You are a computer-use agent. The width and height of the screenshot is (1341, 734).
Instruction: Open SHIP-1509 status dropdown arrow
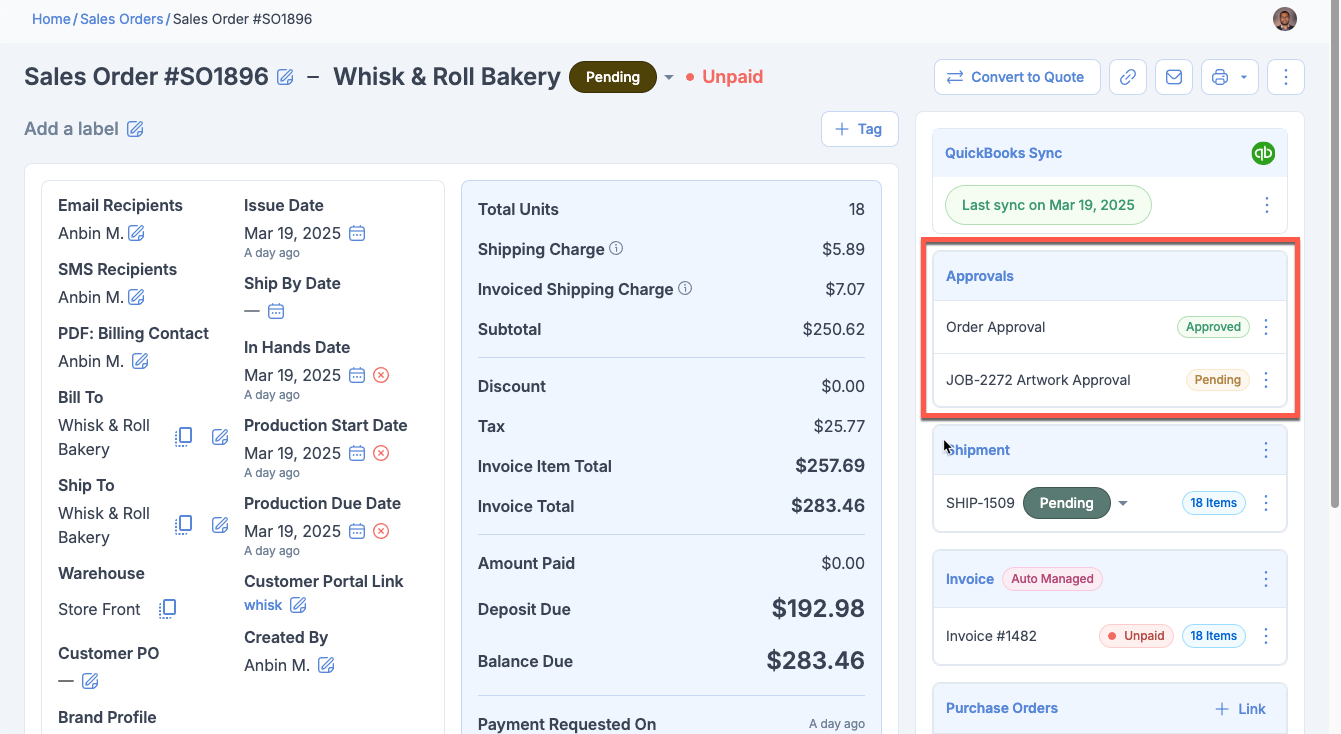[x=1123, y=503]
